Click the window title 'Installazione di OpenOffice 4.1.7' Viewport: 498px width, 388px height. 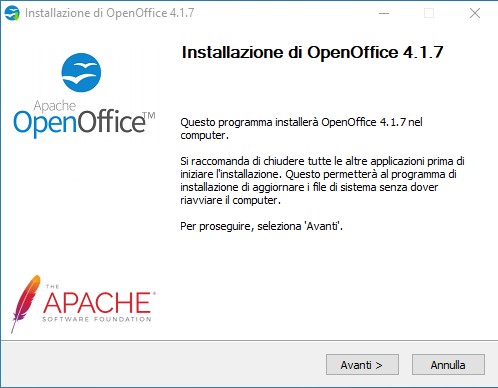(x=109, y=13)
